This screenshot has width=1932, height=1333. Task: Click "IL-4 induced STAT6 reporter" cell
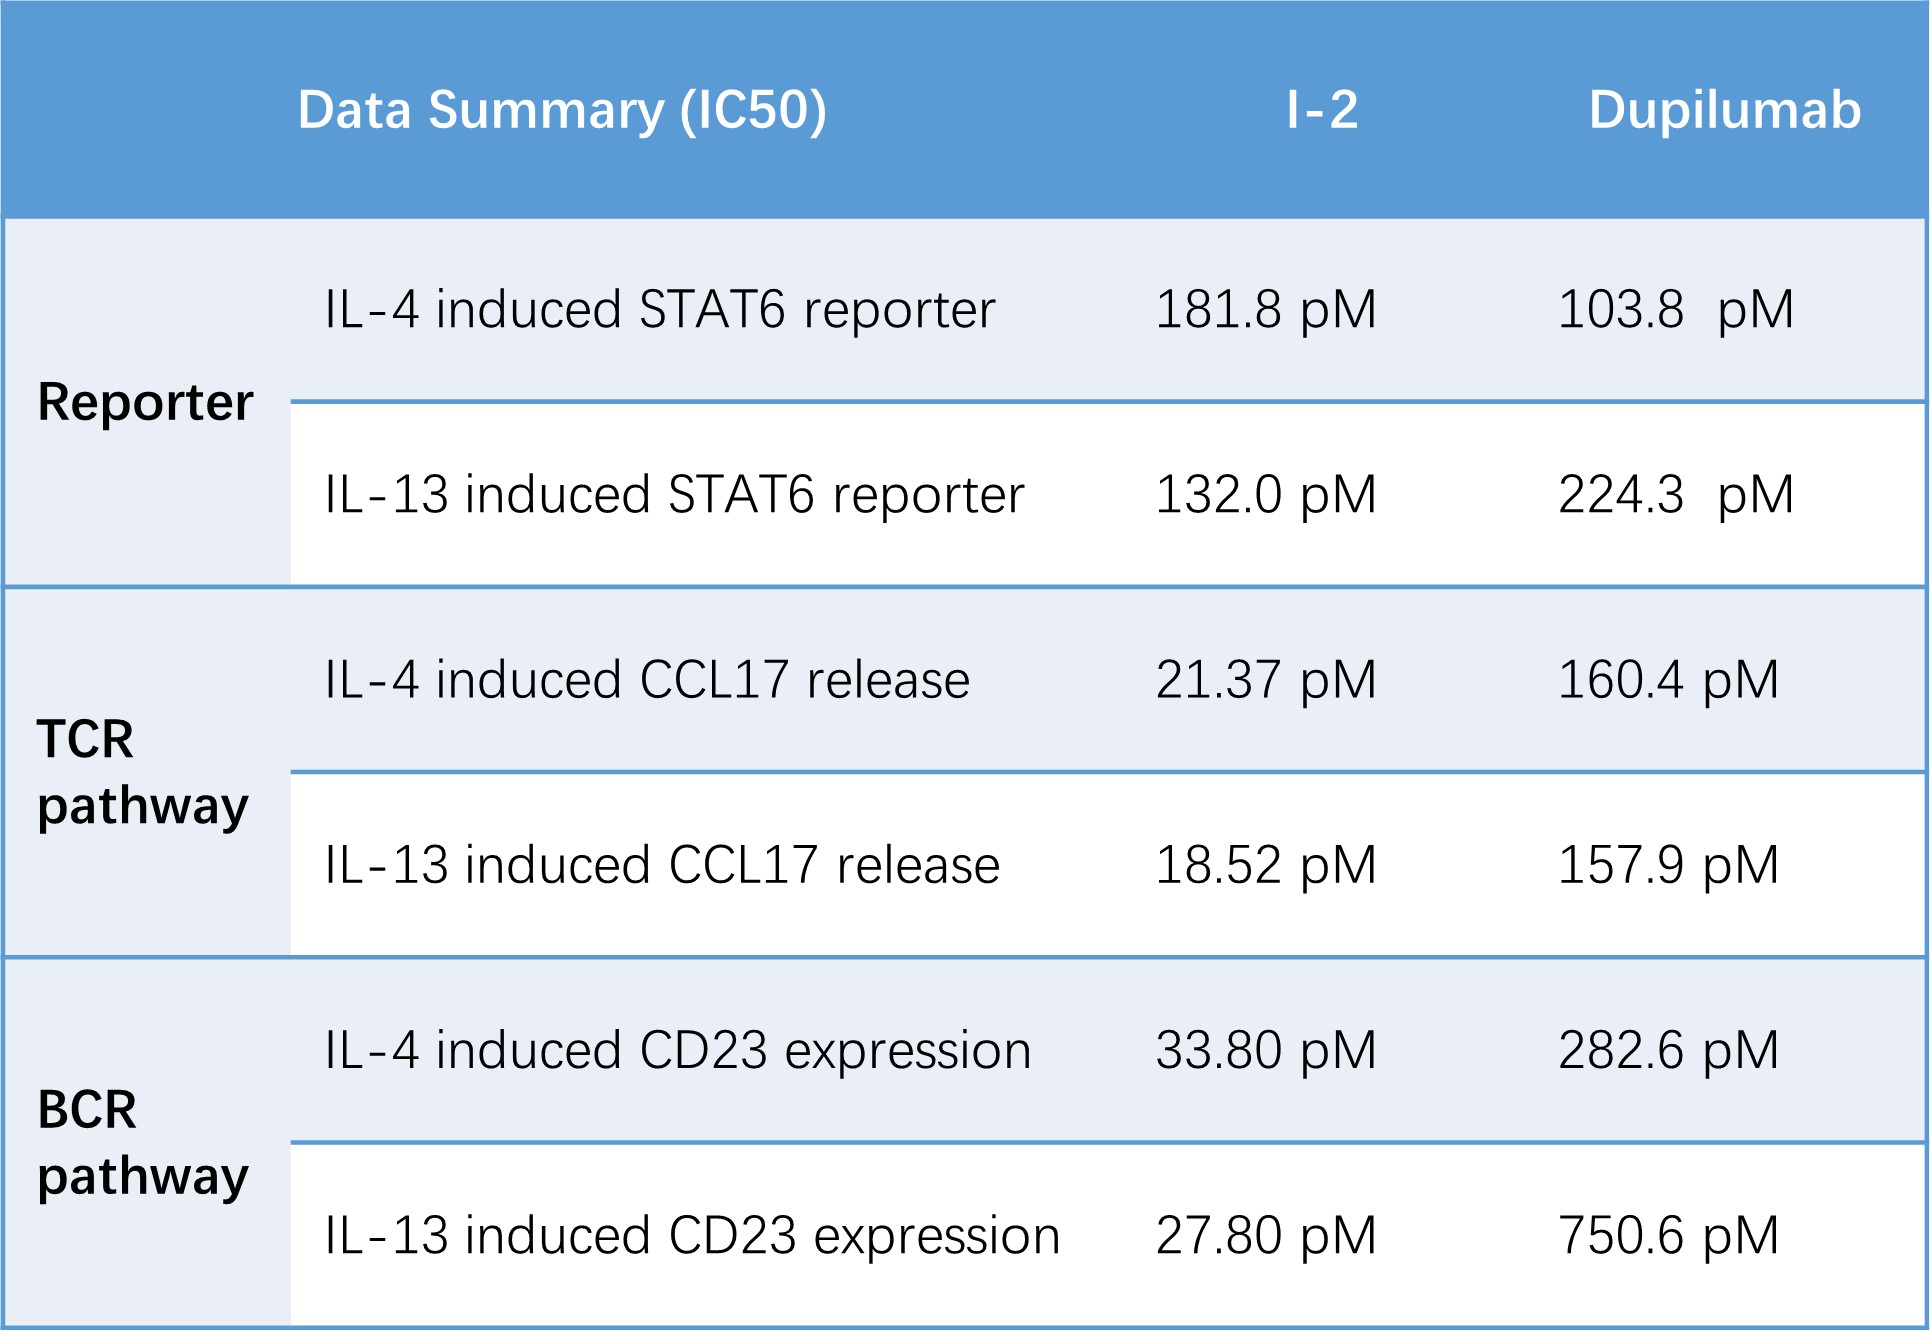[660, 310]
